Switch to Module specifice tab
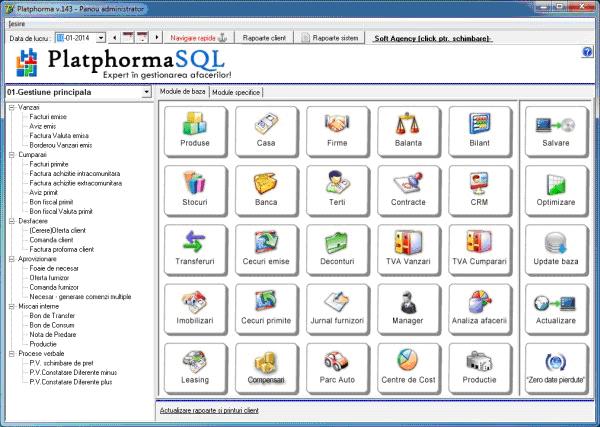The width and height of the screenshot is (600, 427). (x=236, y=92)
